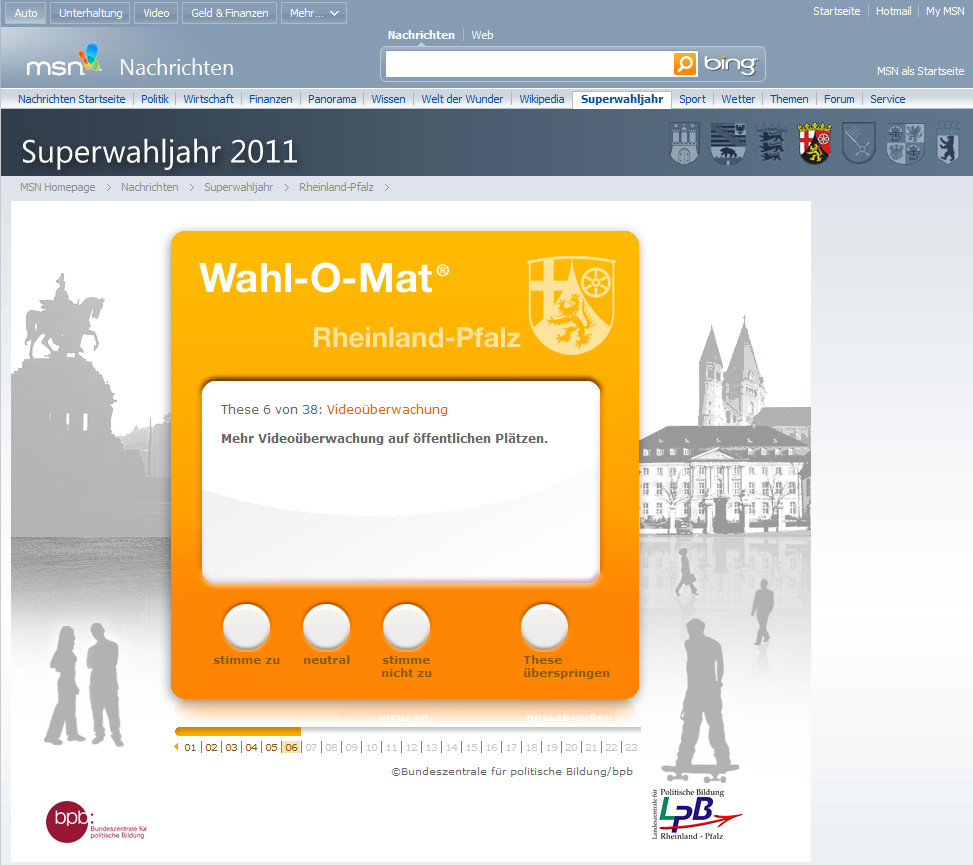Choose the 'stimme nicht zu' answer button
973x865 pixels.
(x=406, y=627)
